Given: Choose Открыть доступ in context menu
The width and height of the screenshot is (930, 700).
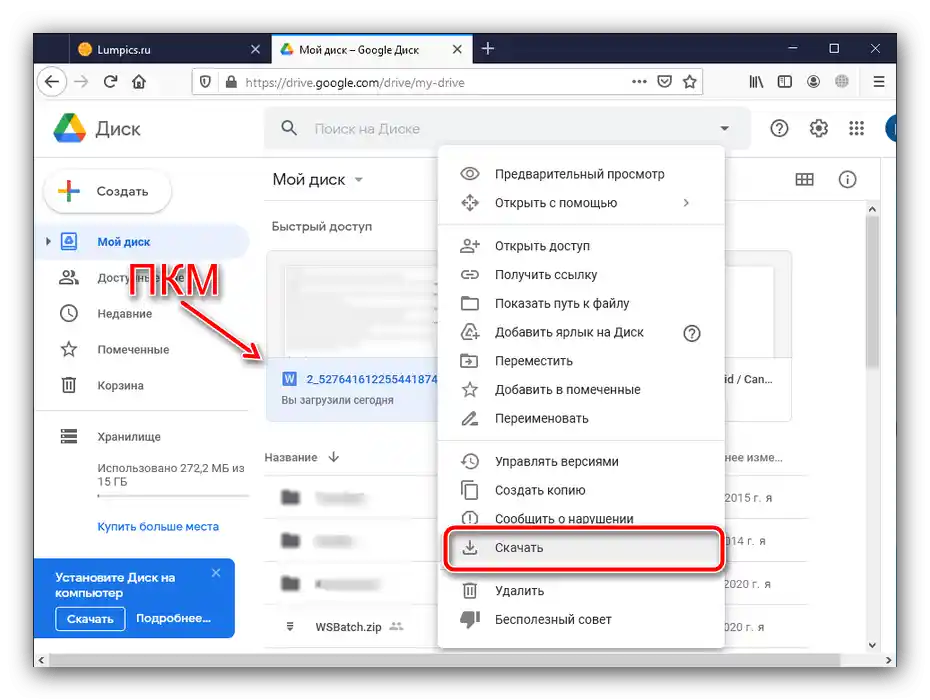Looking at the screenshot, I should [581, 246].
